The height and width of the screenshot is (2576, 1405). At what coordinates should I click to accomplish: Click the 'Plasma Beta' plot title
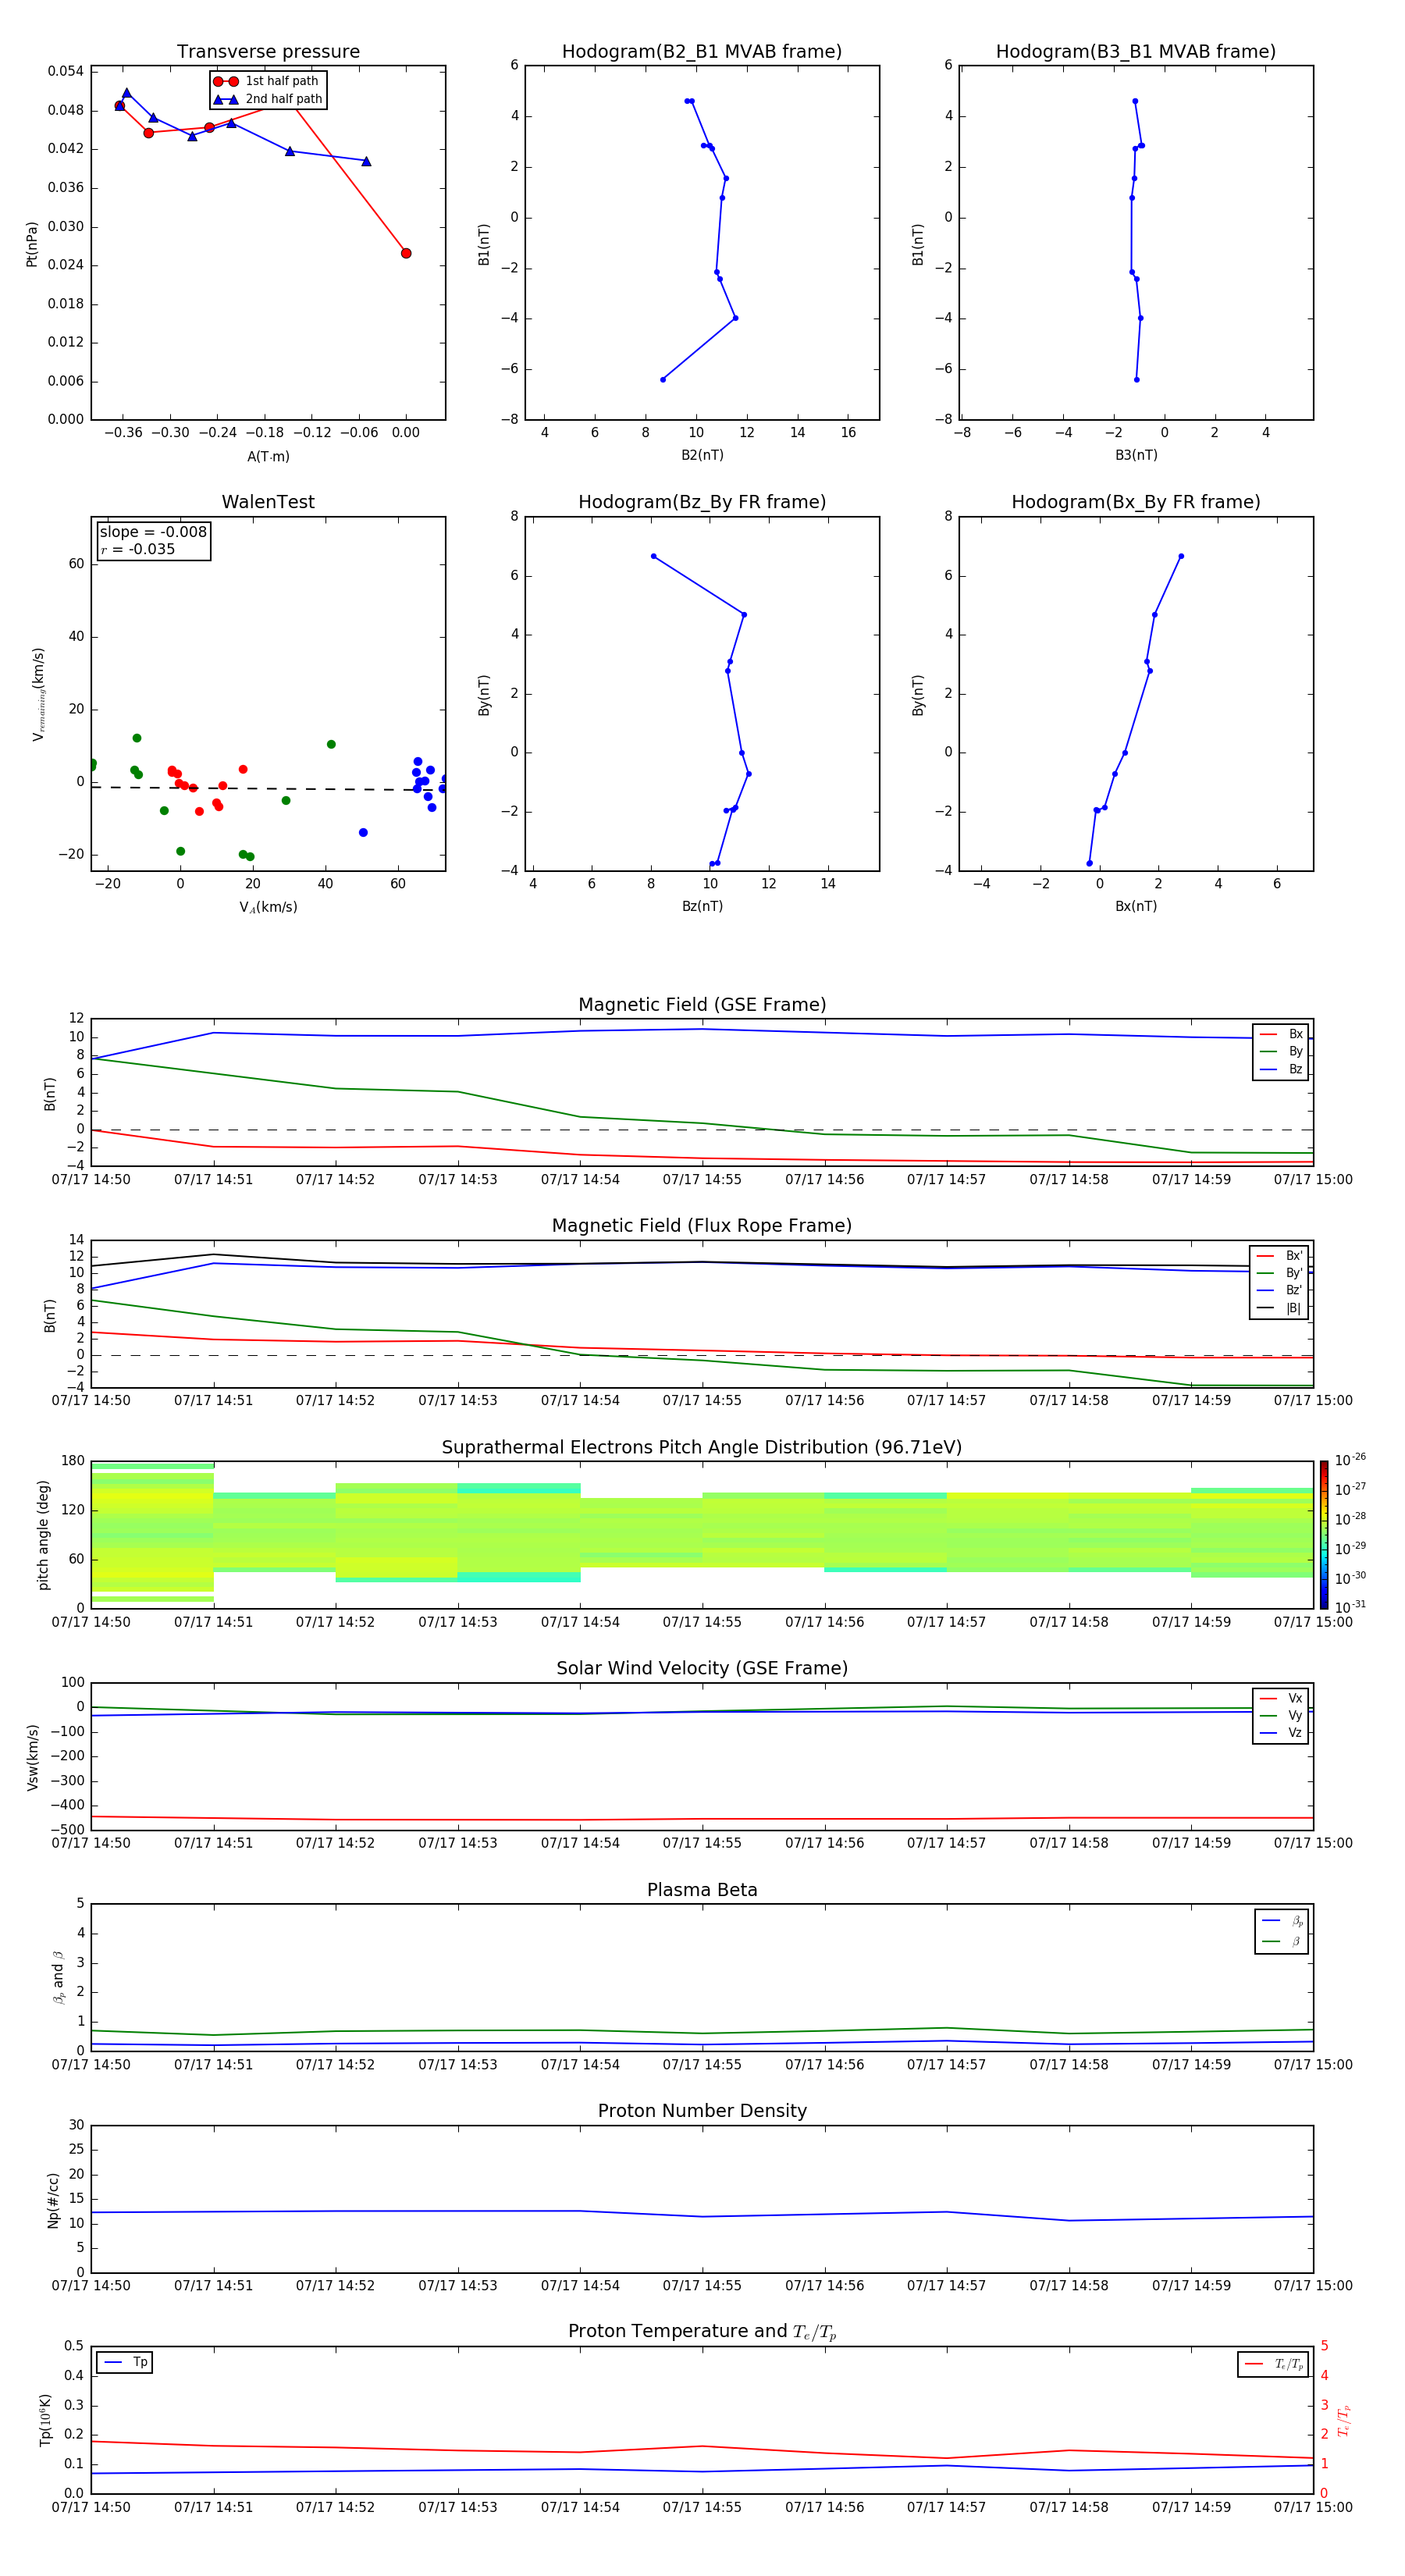pos(702,1891)
